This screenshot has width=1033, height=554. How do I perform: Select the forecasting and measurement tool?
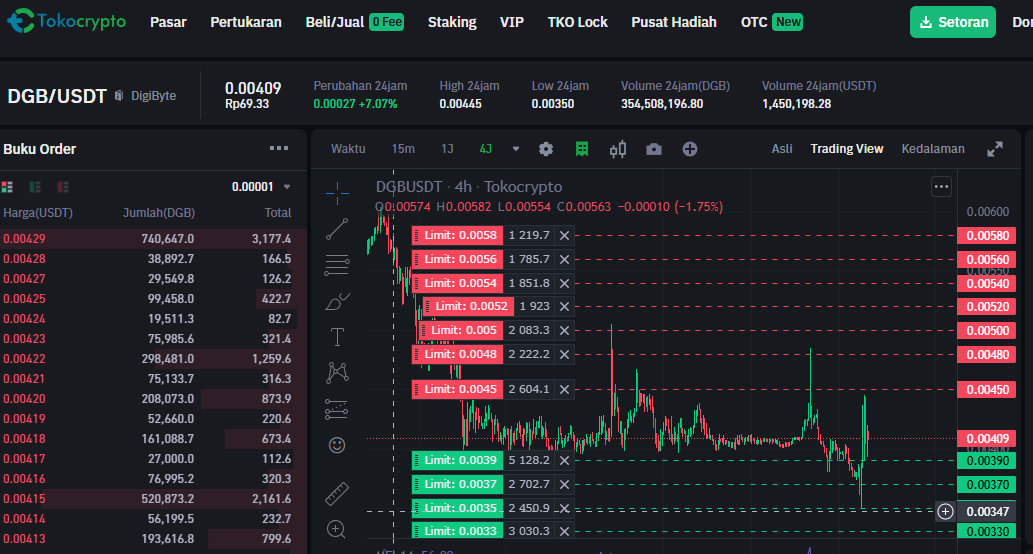tap(337, 409)
